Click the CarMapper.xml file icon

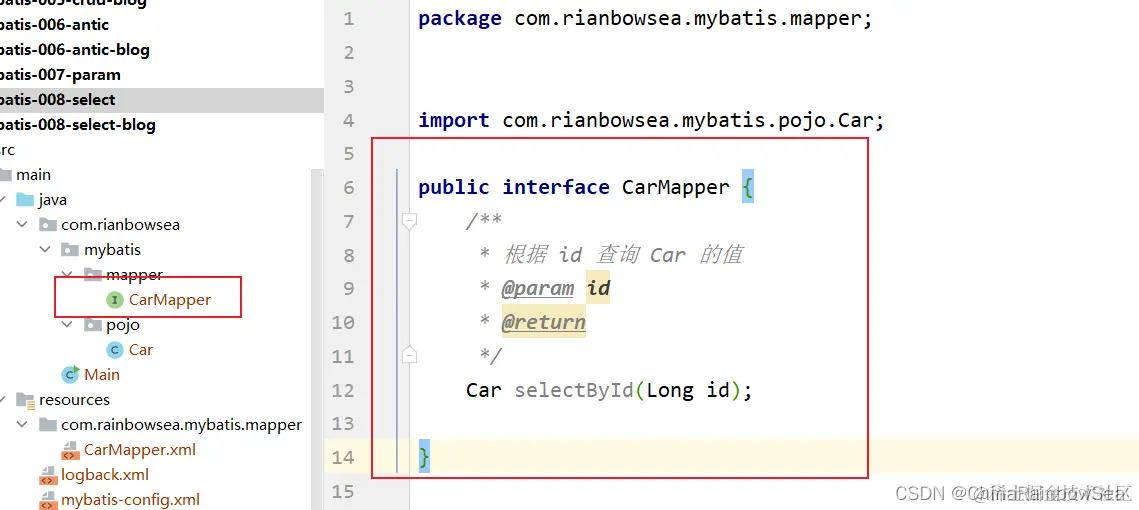70,450
